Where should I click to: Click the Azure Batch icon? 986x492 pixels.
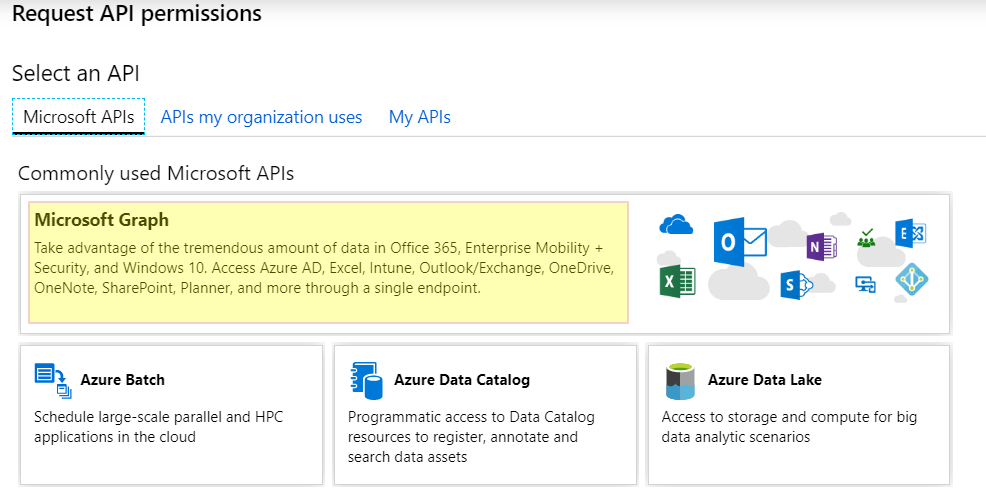coord(53,381)
